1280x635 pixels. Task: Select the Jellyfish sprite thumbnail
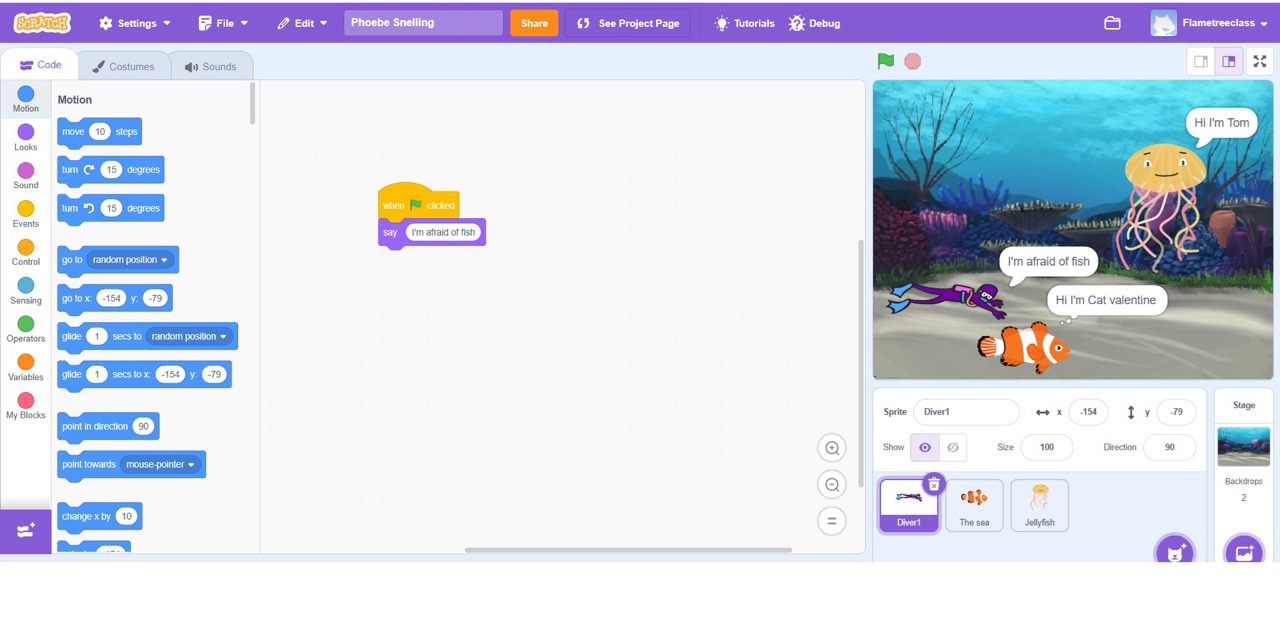click(1040, 505)
